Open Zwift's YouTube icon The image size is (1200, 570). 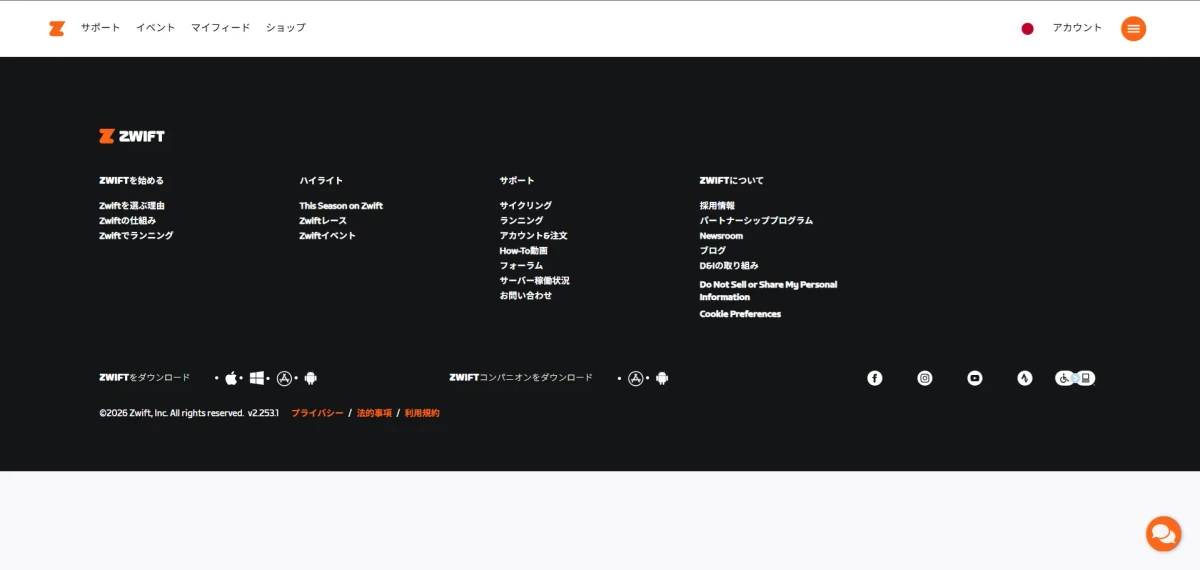click(x=975, y=378)
